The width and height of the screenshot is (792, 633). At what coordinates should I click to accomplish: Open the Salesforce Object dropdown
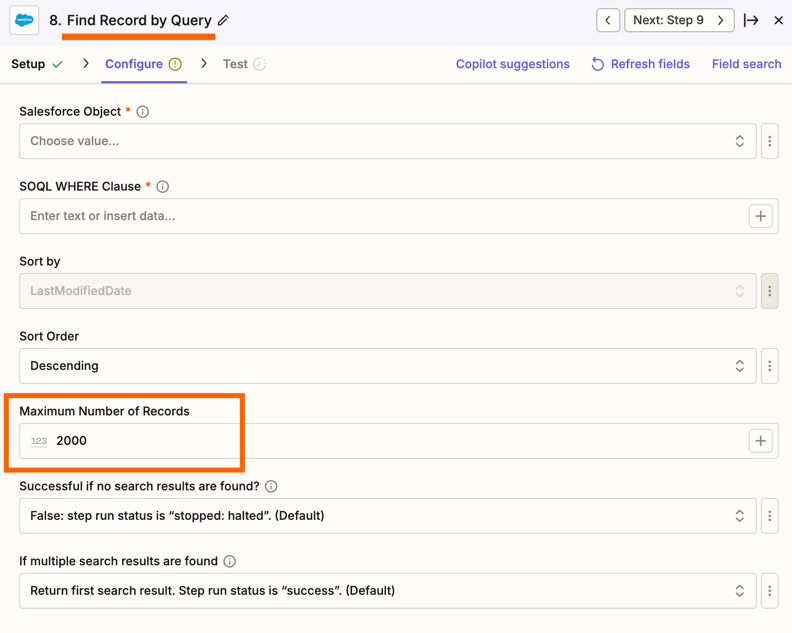pyautogui.click(x=387, y=141)
